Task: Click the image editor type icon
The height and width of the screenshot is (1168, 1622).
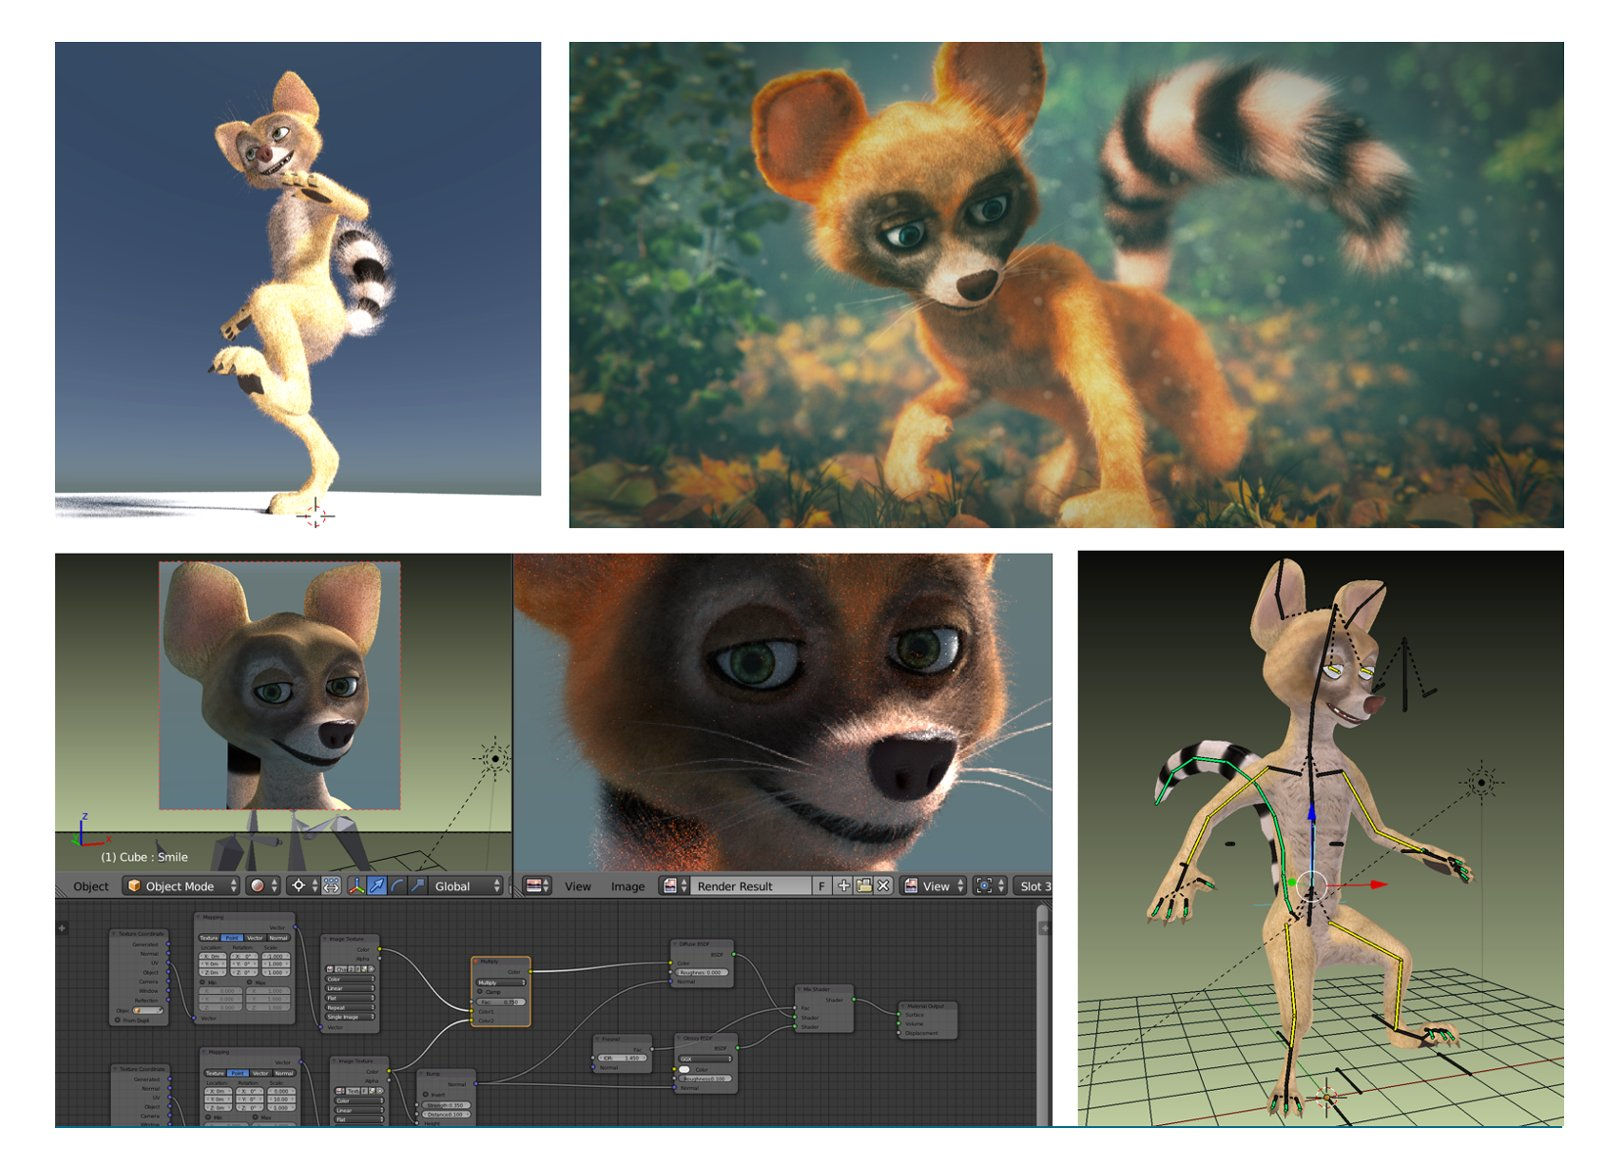Action: tap(537, 886)
